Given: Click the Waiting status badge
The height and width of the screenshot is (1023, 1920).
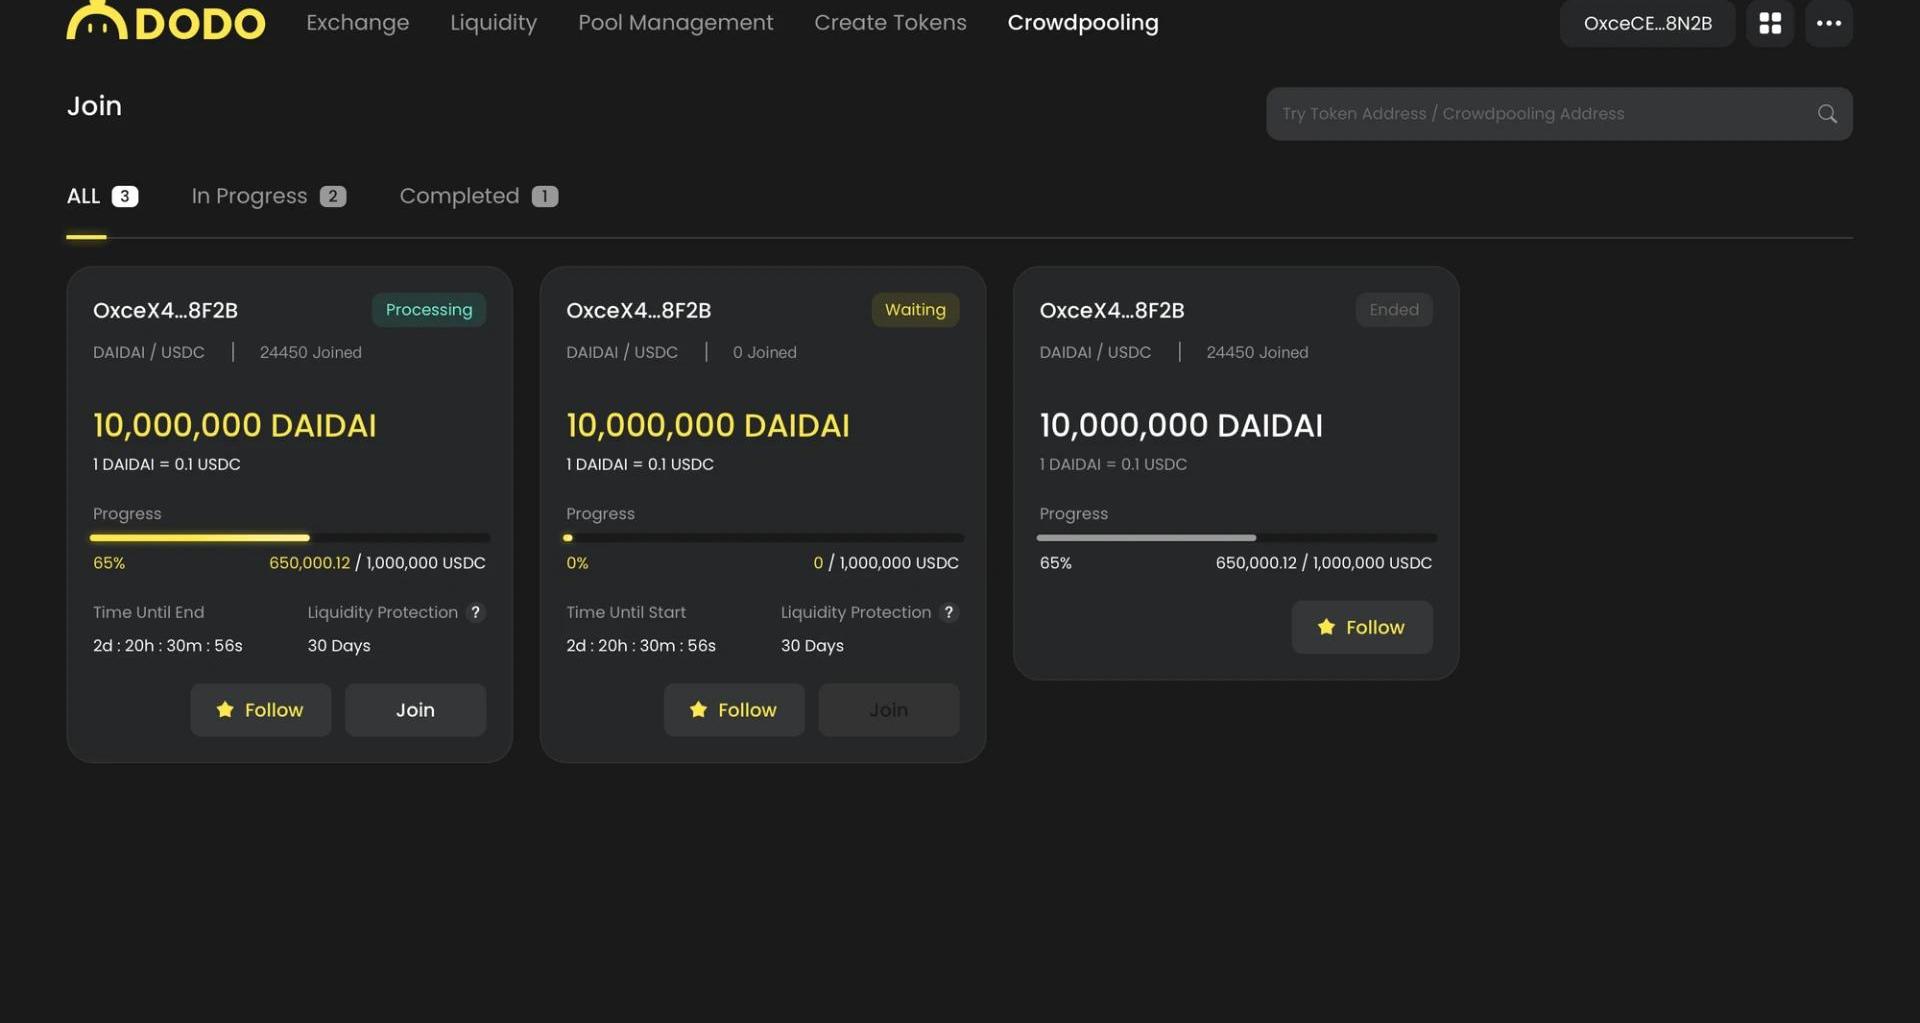Looking at the screenshot, I should coord(915,310).
